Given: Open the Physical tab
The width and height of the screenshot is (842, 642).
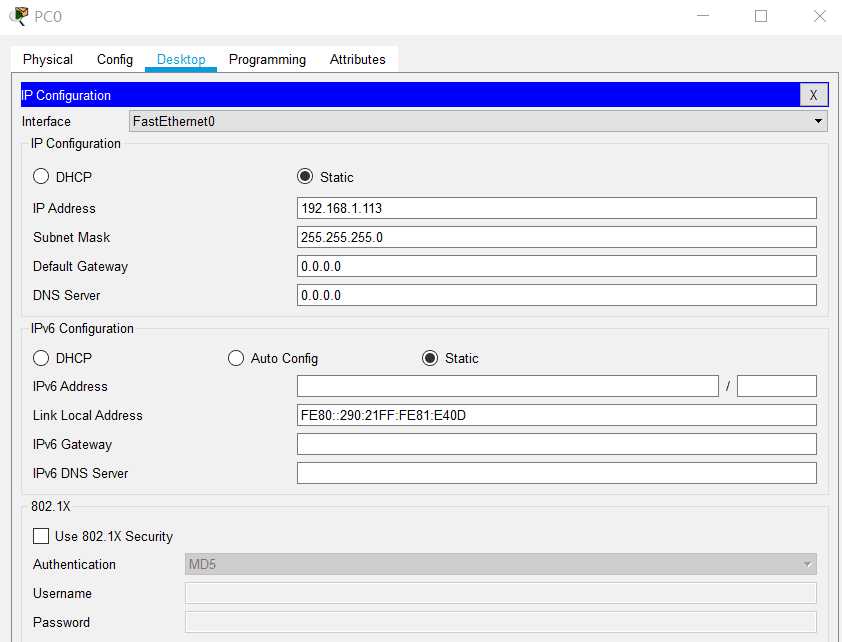Looking at the screenshot, I should click(x=48, y=59).
